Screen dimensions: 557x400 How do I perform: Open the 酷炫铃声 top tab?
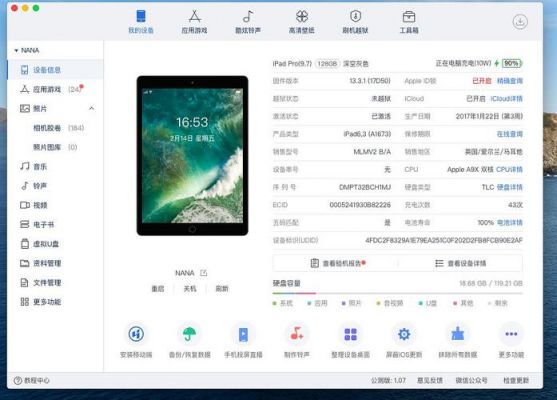coord(248,22)
